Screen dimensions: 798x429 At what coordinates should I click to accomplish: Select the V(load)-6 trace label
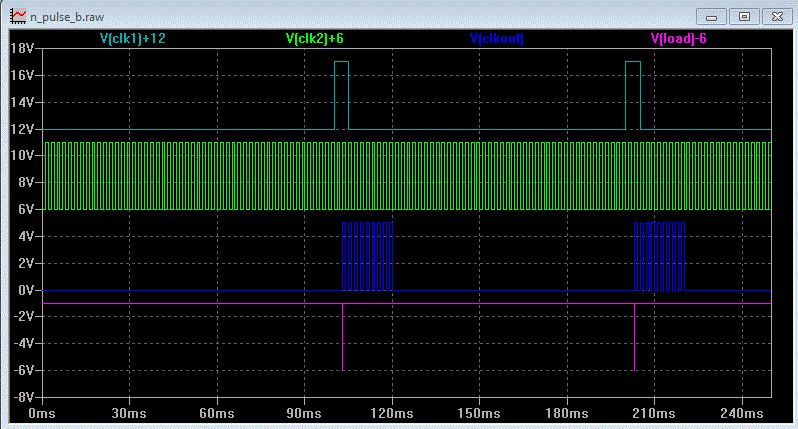(x=678, y=39)
